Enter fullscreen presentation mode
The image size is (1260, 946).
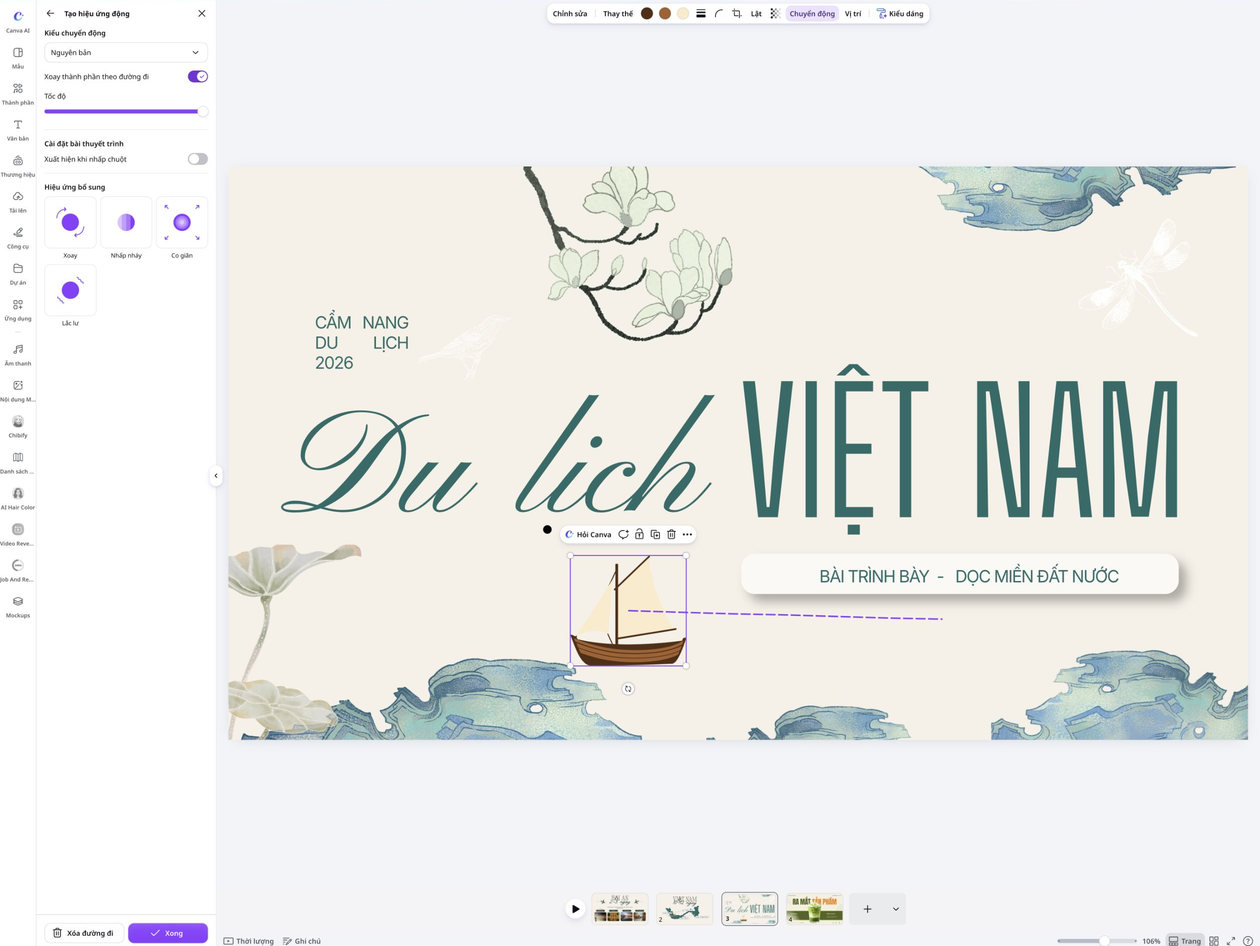[x=1231, y=941]
